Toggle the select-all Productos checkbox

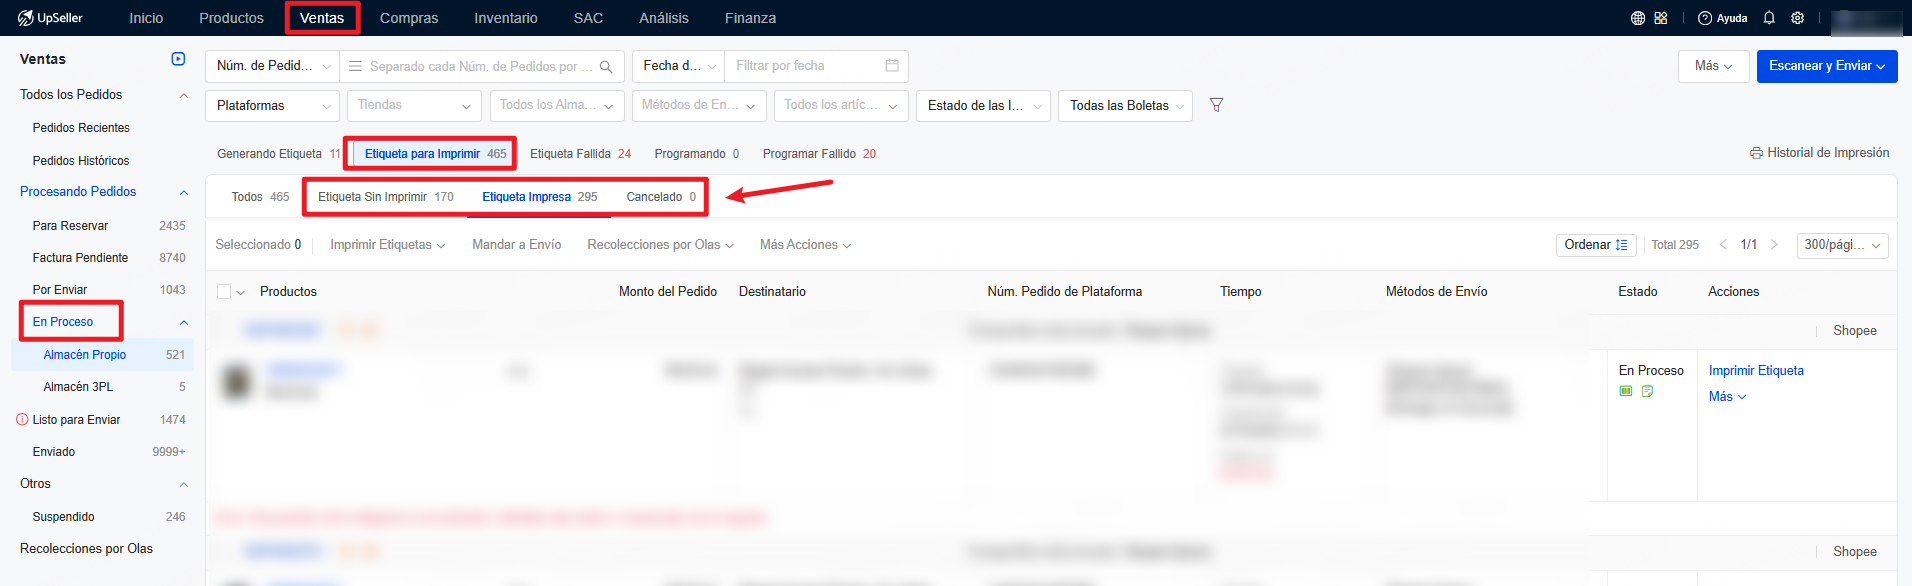tap(224, 292)
